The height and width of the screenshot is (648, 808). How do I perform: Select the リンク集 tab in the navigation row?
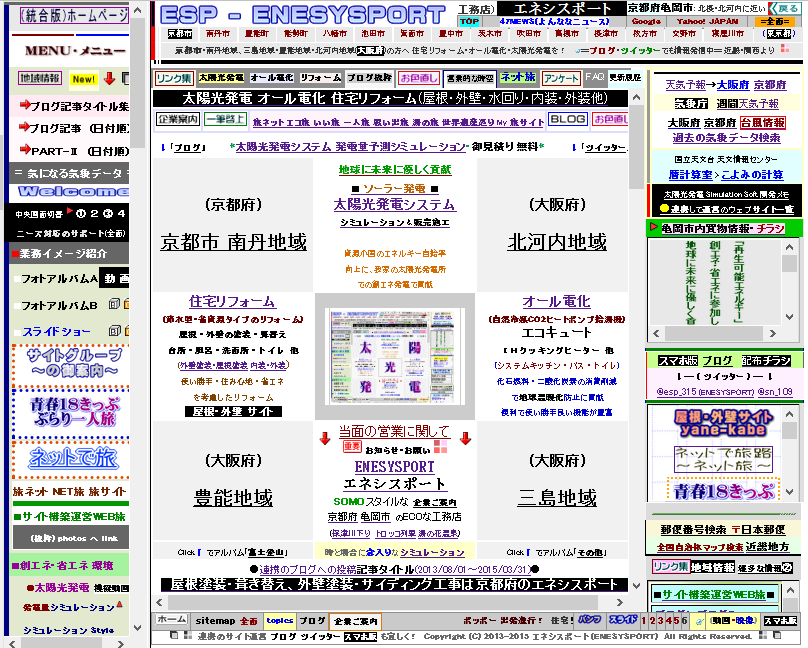[x=173, y=77]
